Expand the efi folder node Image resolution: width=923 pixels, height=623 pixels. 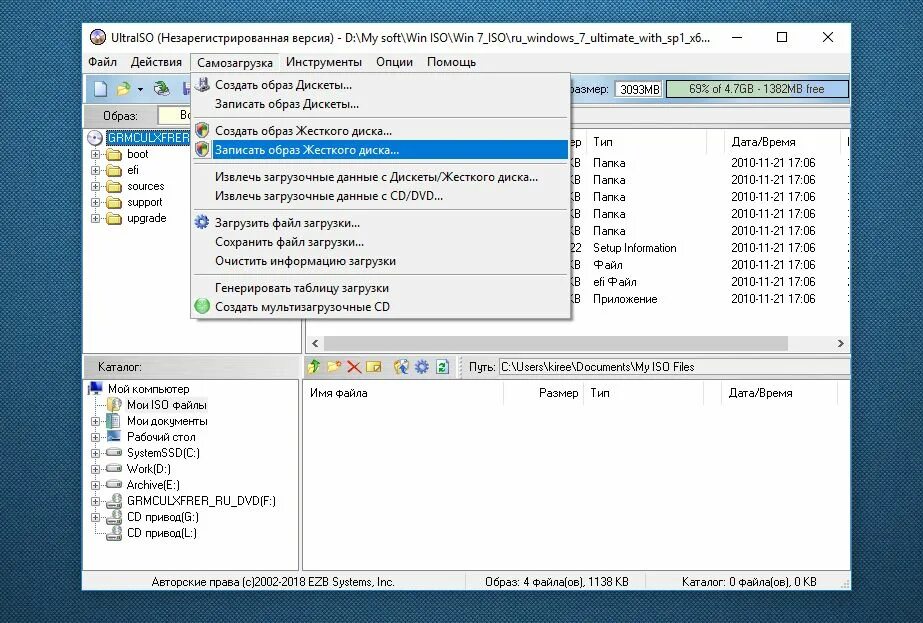95,170
